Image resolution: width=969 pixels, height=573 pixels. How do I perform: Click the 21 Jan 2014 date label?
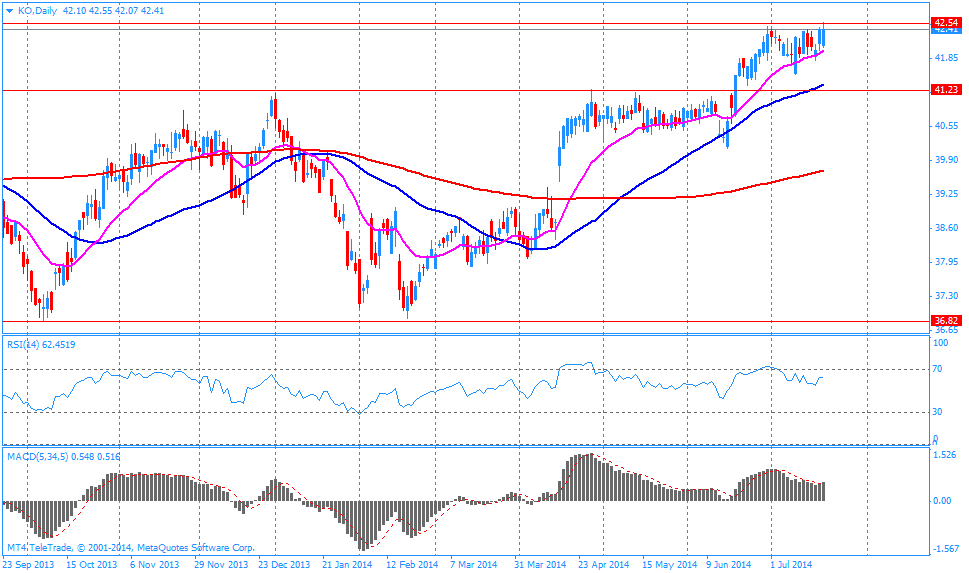coord(347,564)
